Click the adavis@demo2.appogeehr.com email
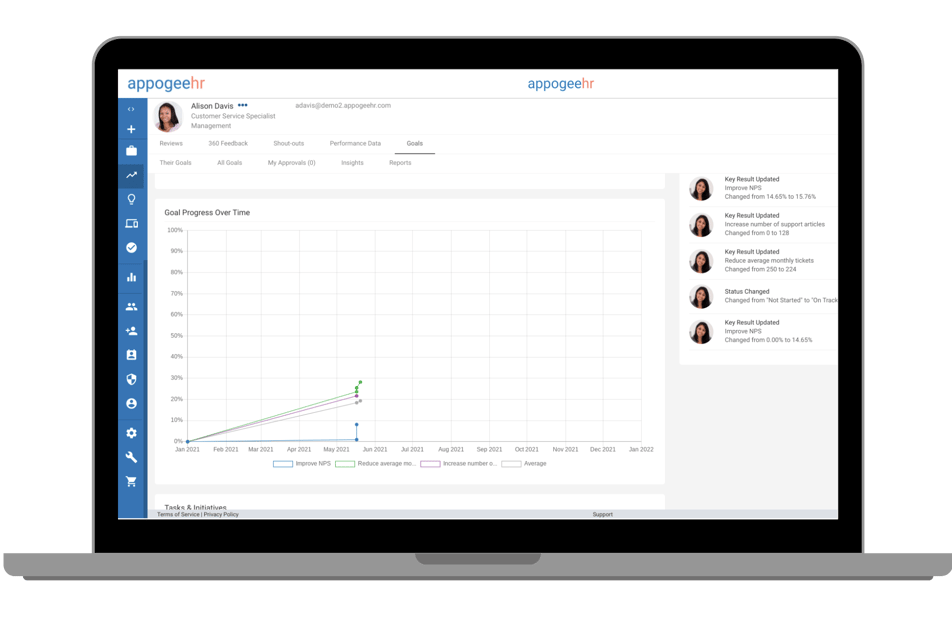The width and height of the screenshot is (952, 644). pos(343,106)
